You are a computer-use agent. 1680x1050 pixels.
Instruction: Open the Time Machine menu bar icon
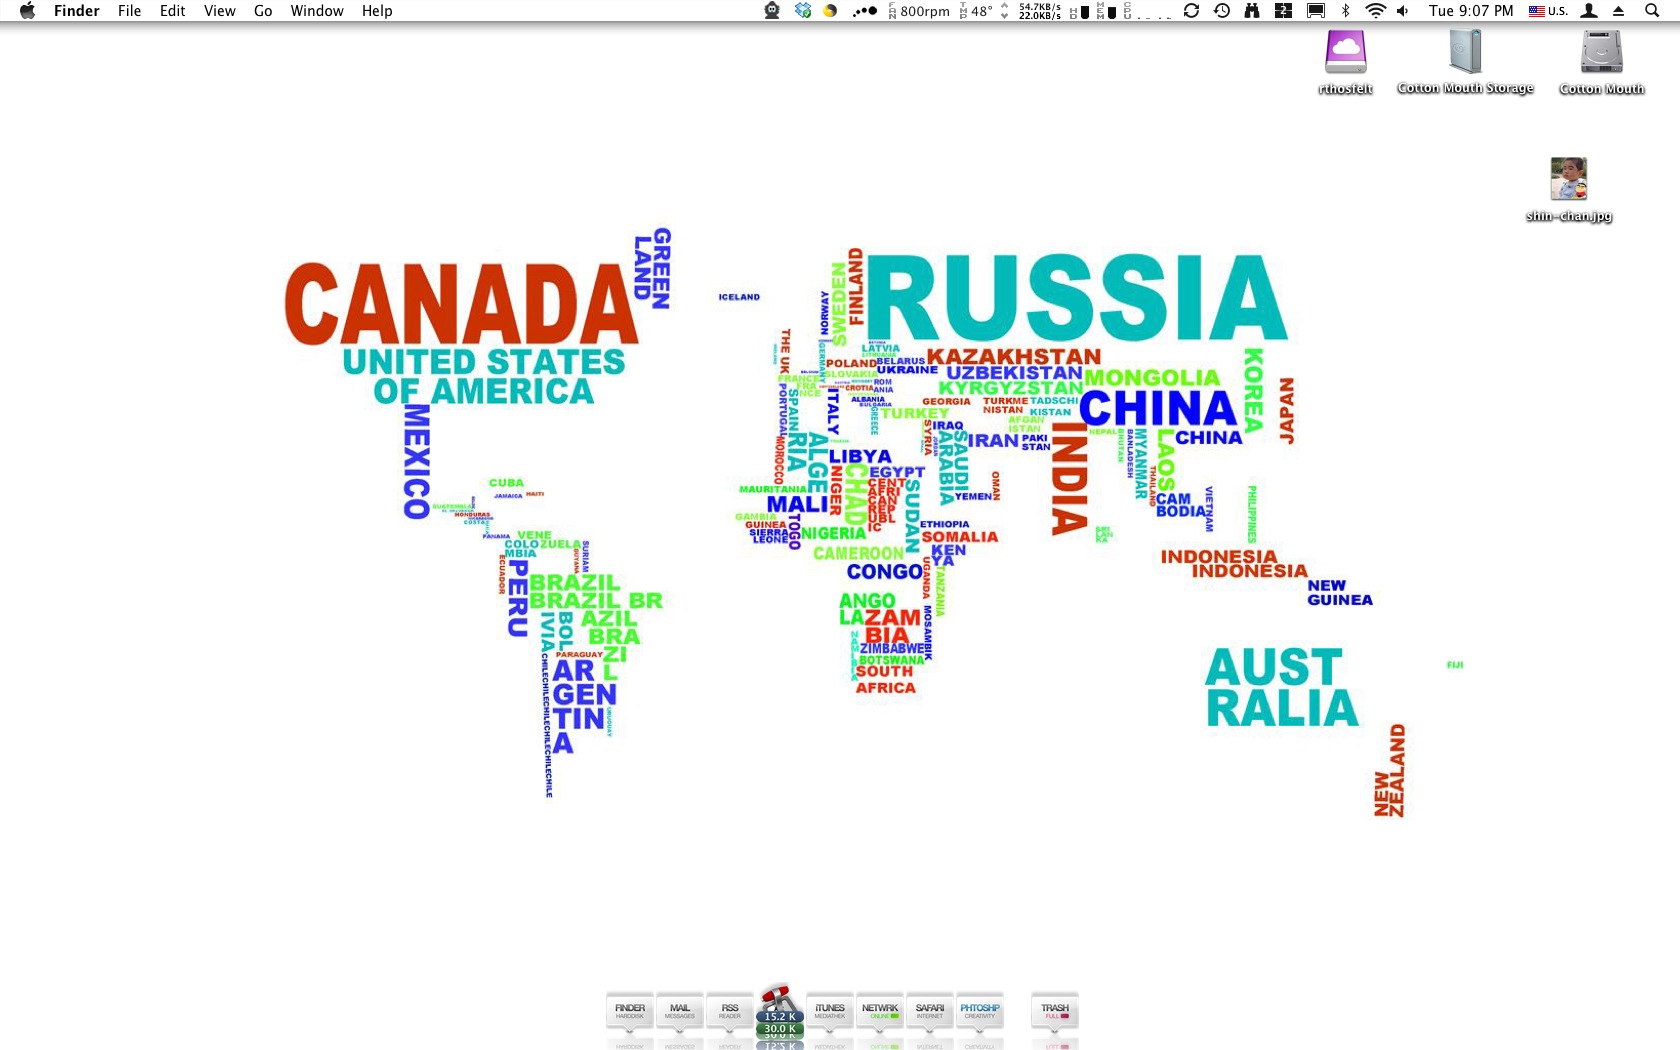click(1222, 11)
